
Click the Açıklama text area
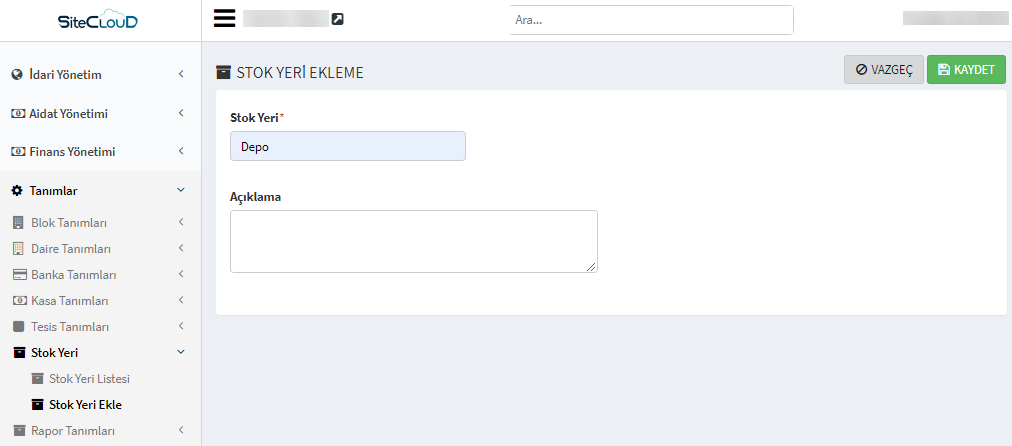[414, 241]
